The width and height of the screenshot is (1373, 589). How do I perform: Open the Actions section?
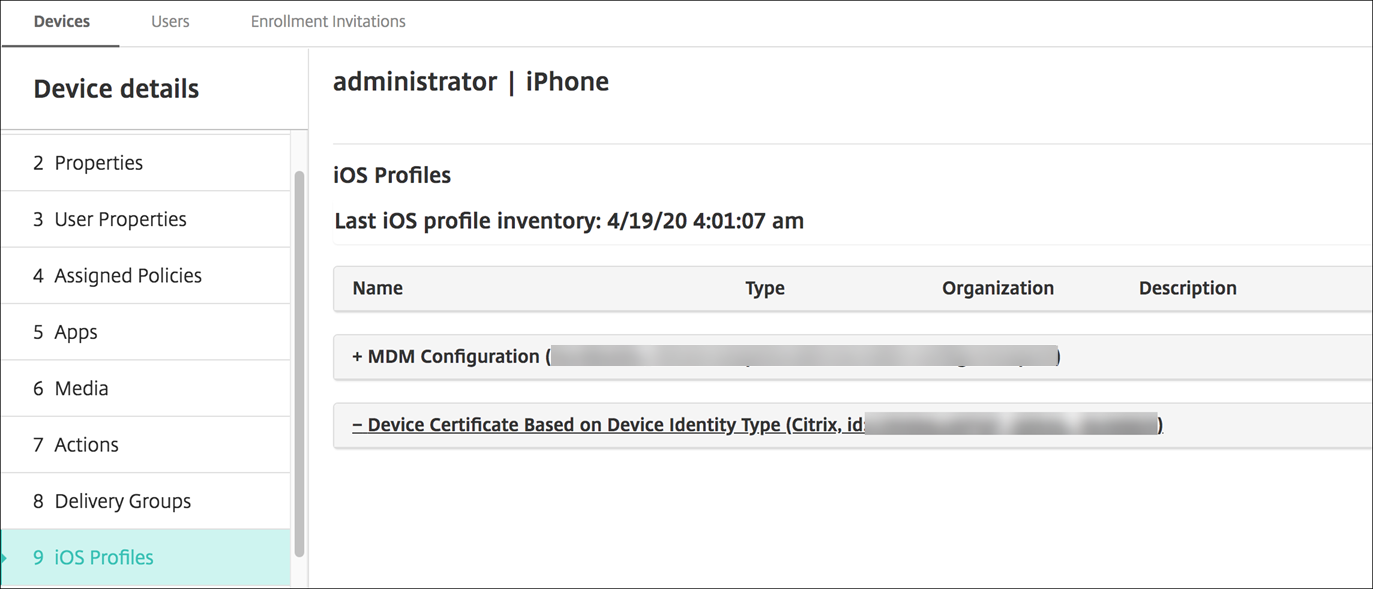[86, 445]
